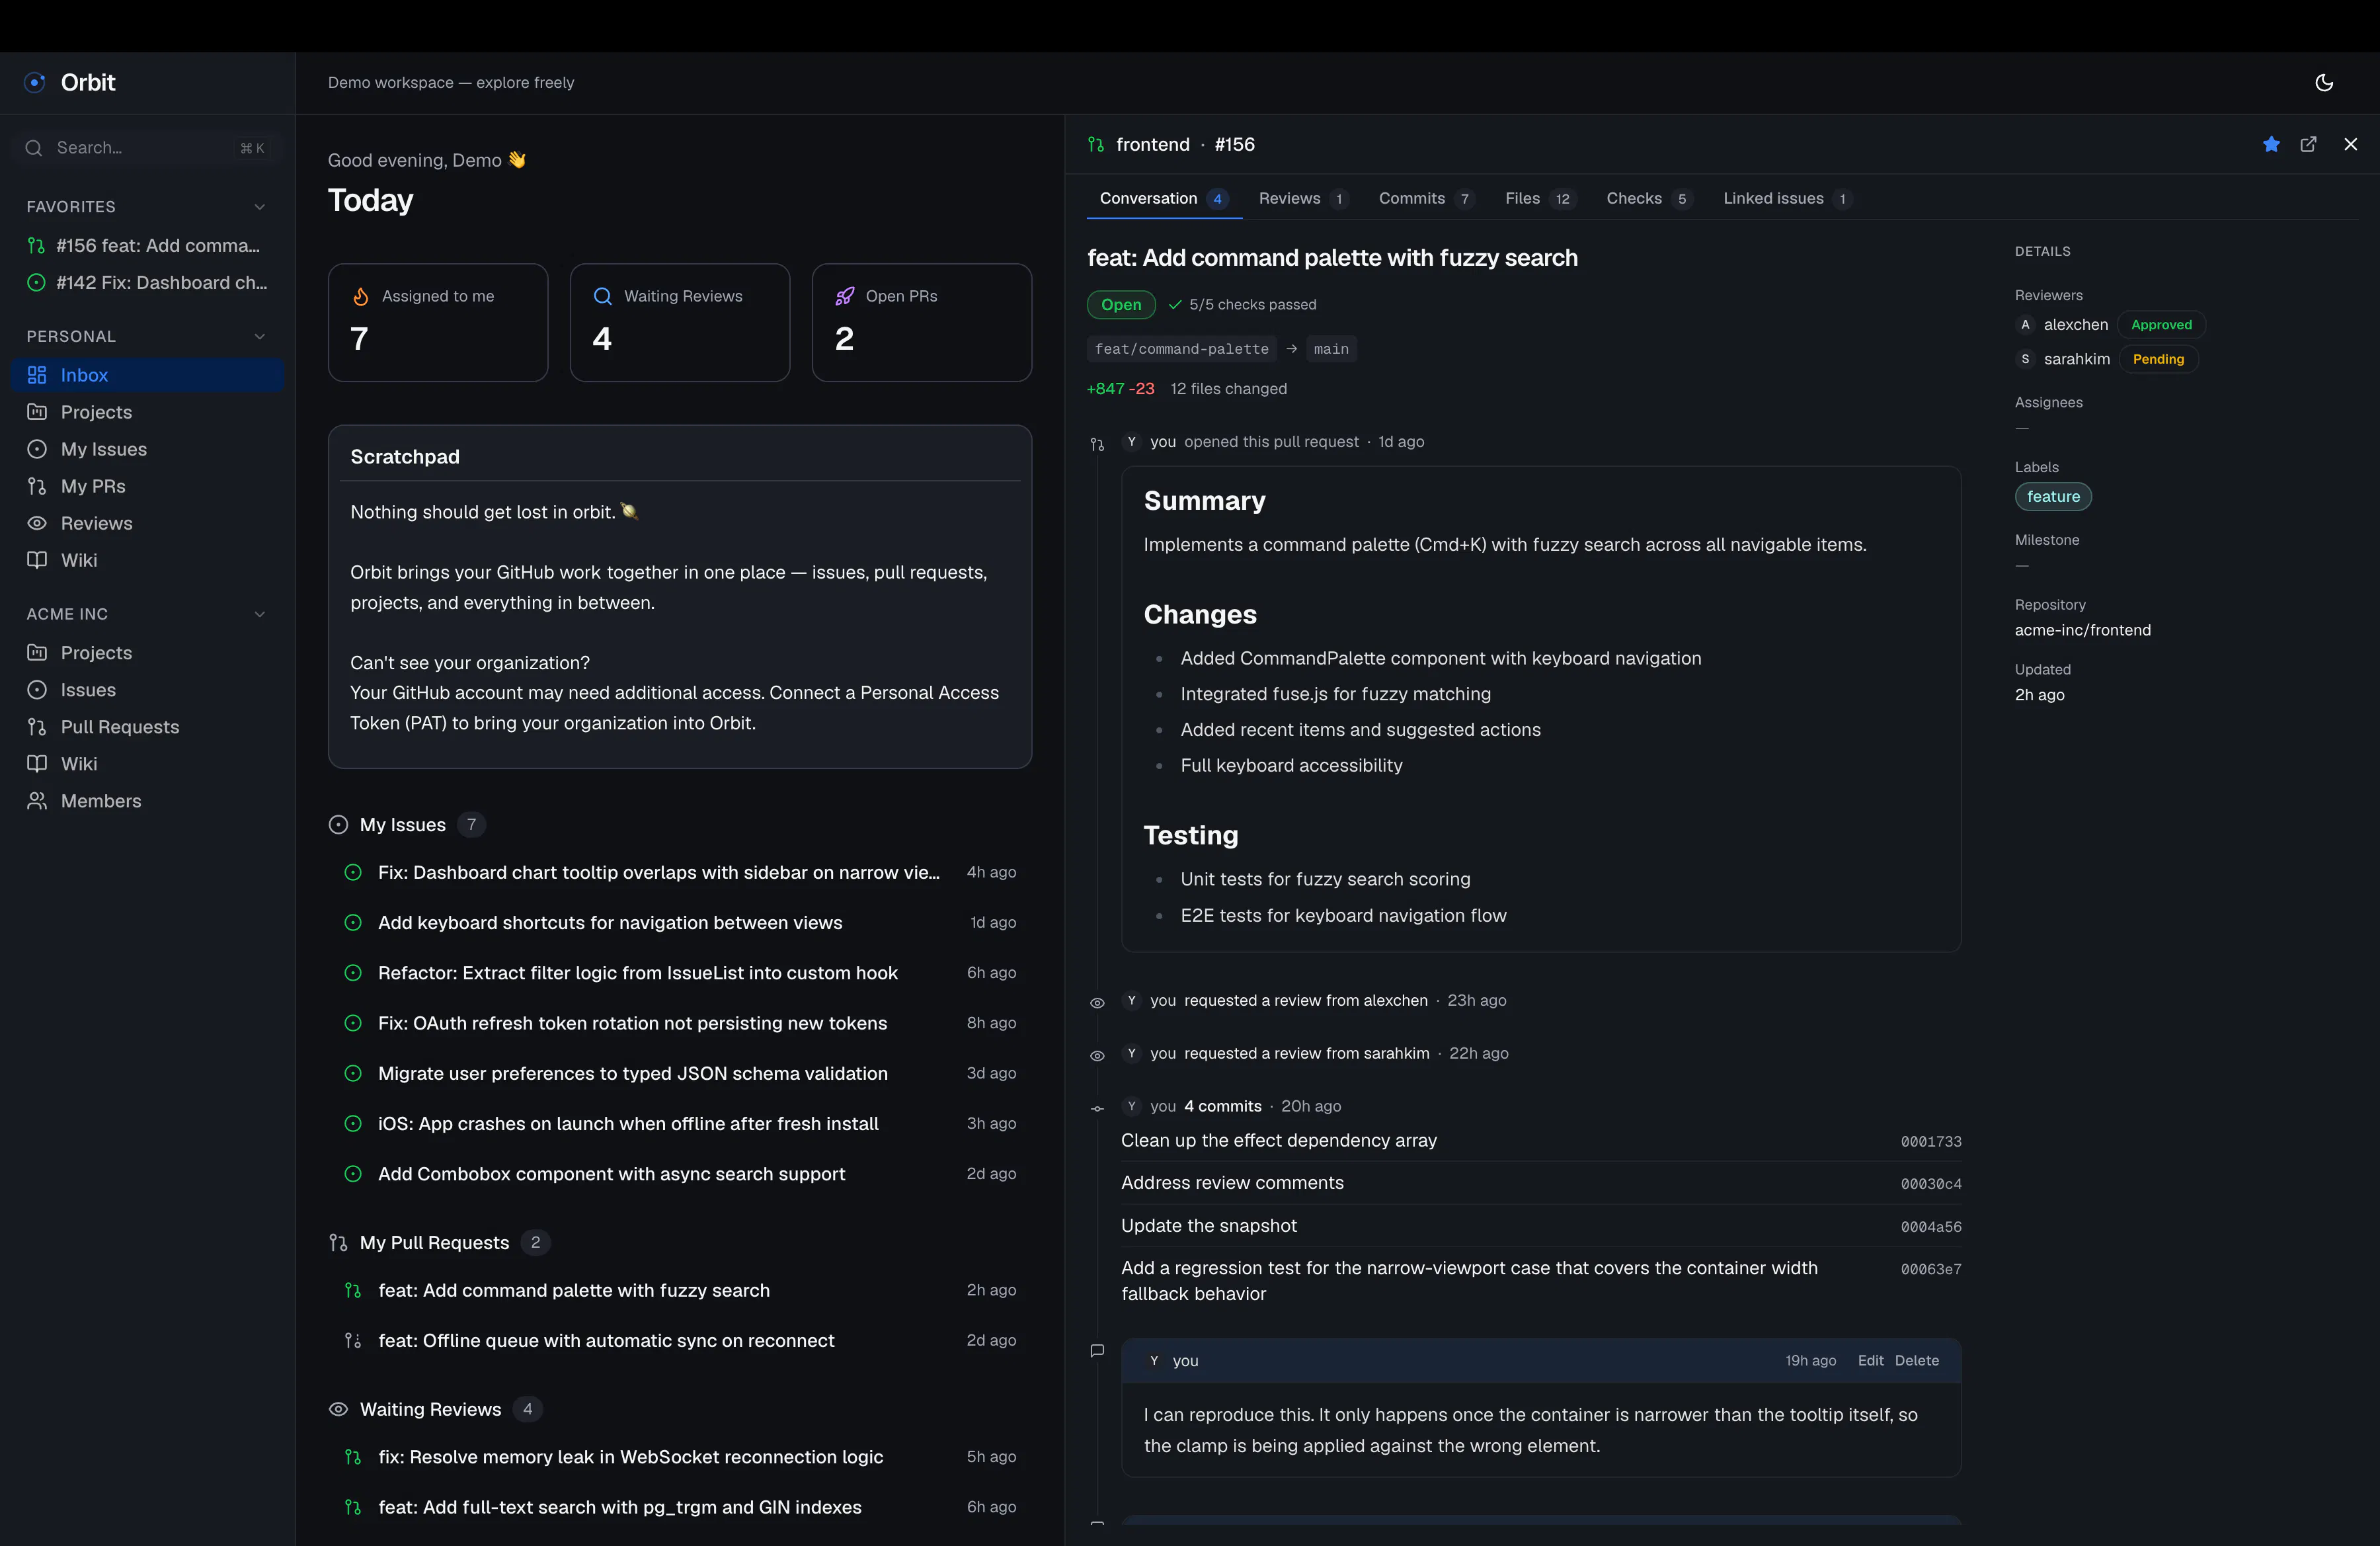The height and width of the screenshot is (1546, 2380).
Task: Click the flame icon on Assigned card
Action: coord(361,296)
